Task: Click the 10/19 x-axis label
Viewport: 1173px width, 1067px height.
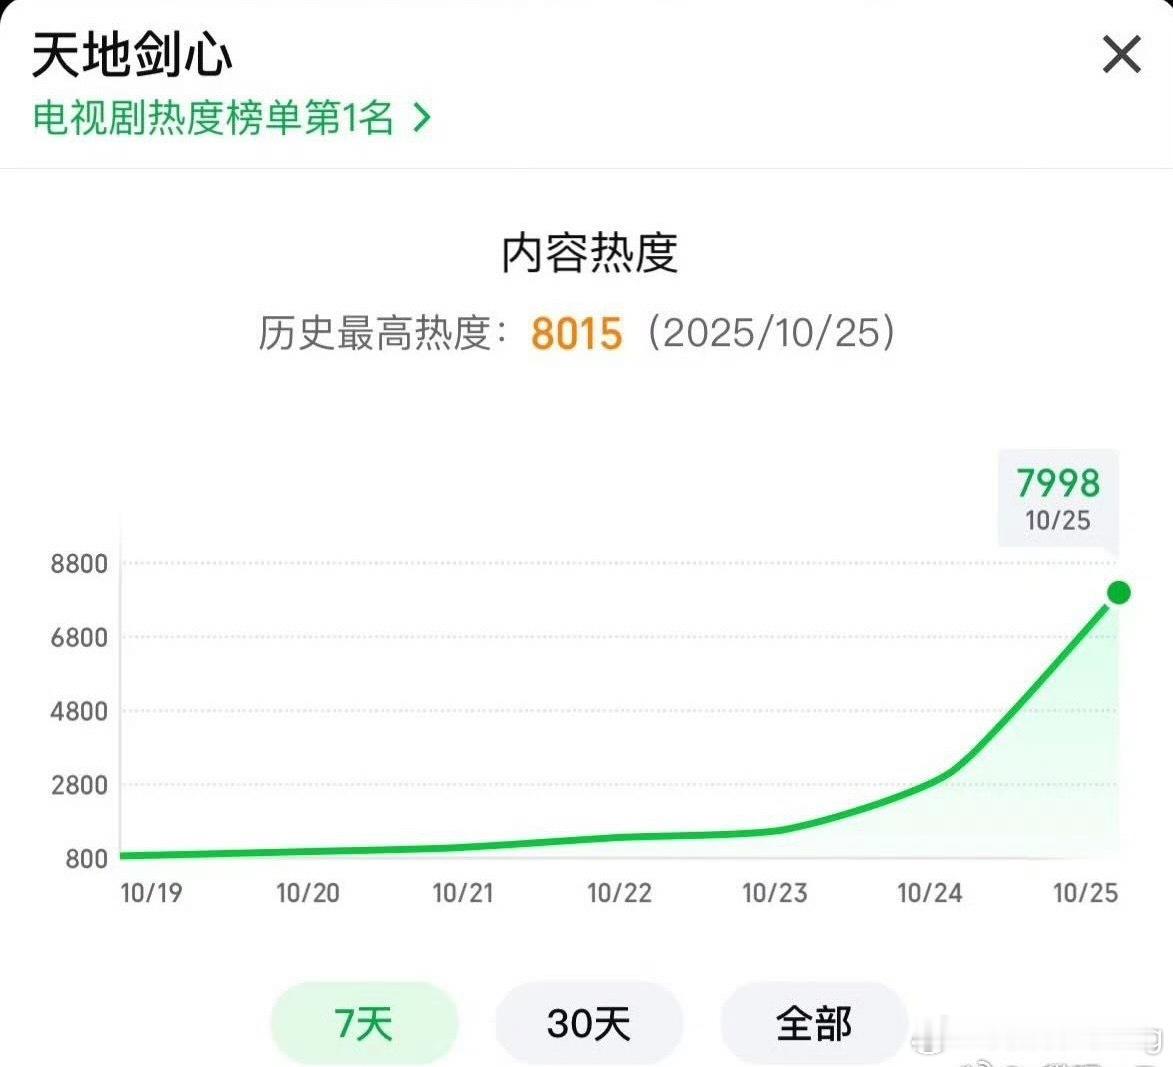Action: pos(151,893)
